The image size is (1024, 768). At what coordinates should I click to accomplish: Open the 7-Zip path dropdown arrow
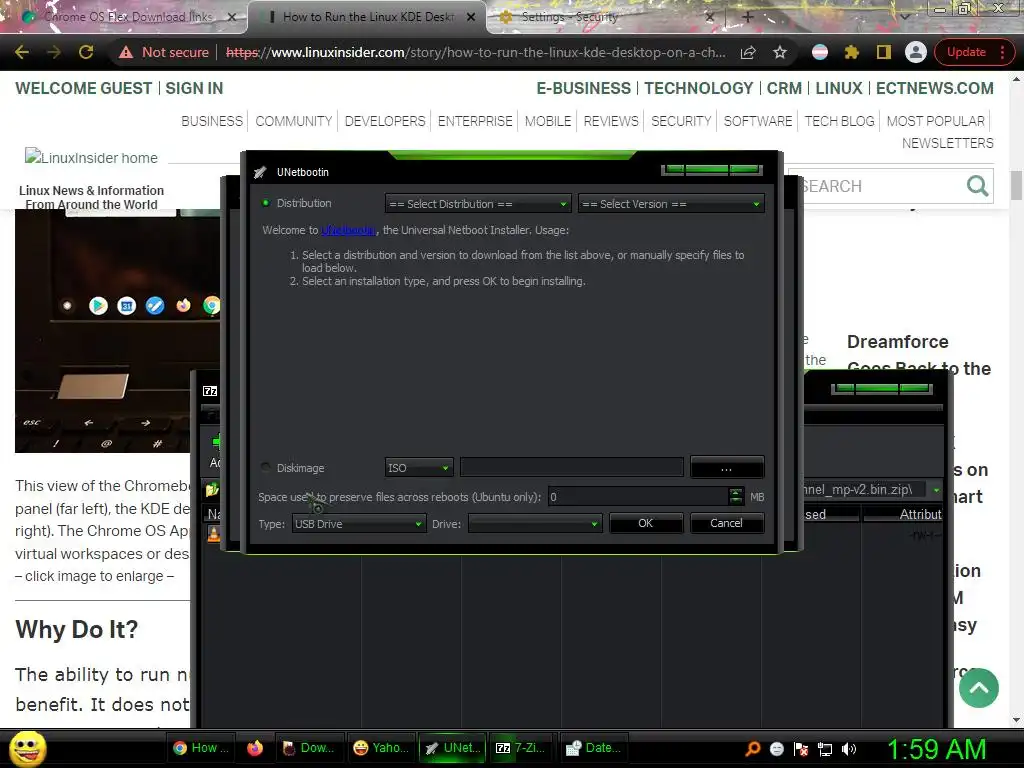(x=936, y=489)
